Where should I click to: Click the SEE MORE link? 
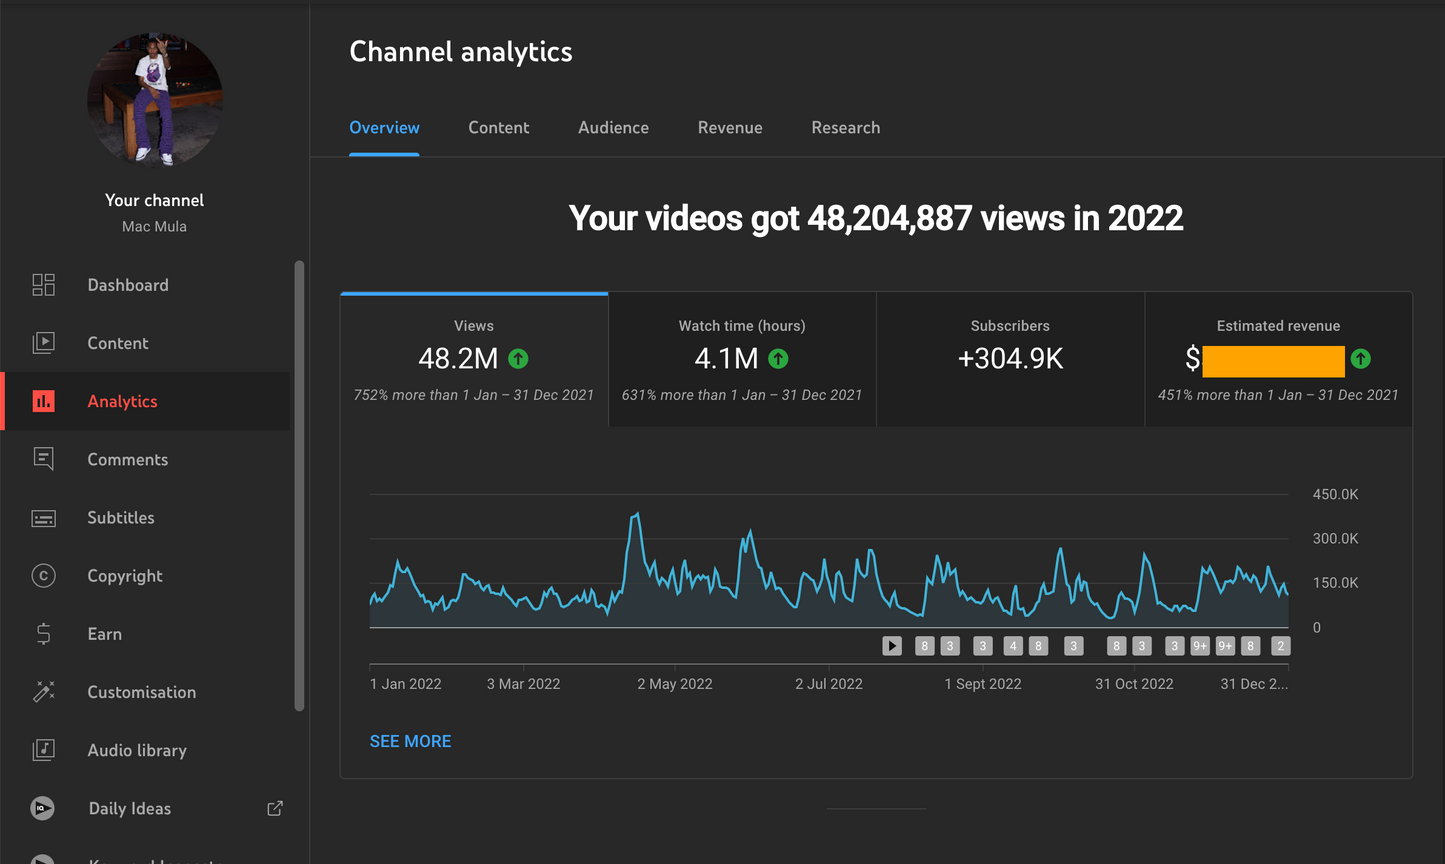pyautogui.click(x=410, y=741)
